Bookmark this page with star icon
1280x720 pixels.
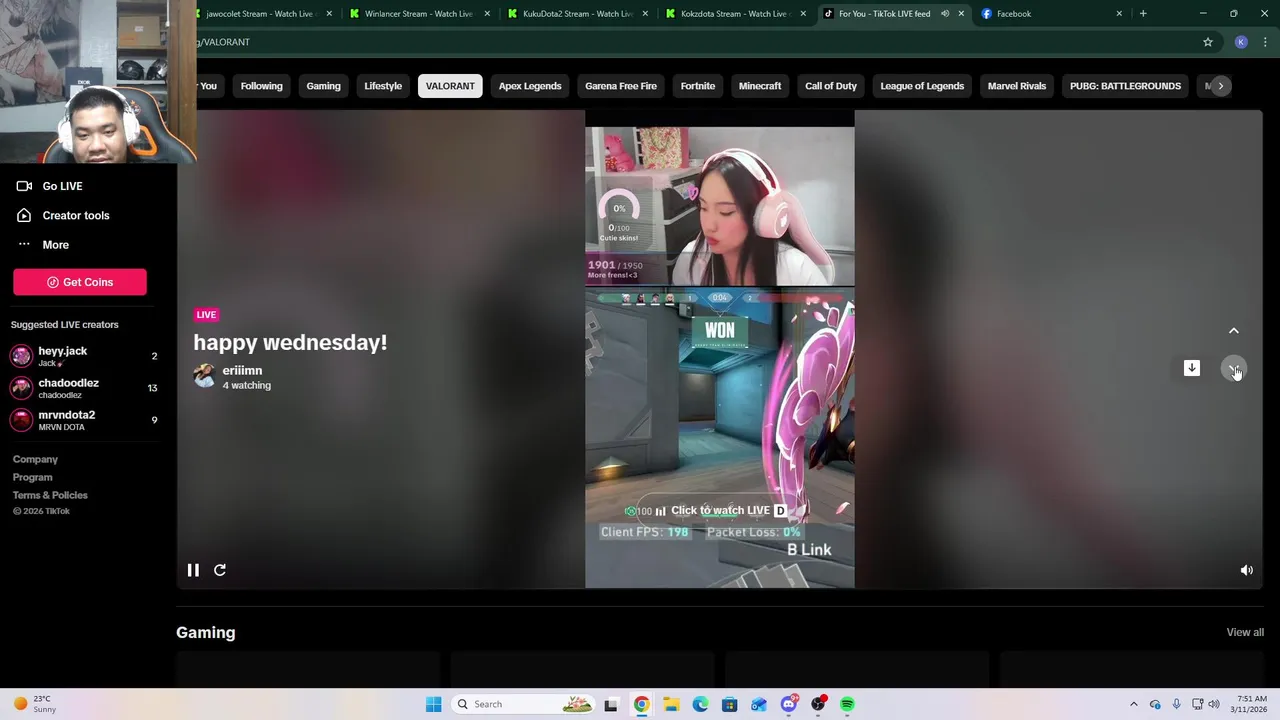1208,42
